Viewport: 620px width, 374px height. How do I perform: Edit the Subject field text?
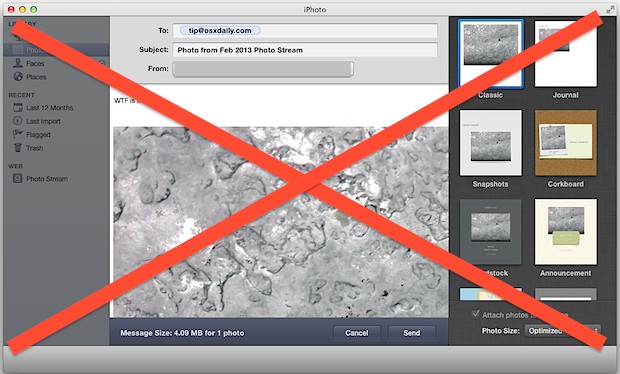point(305,50)
